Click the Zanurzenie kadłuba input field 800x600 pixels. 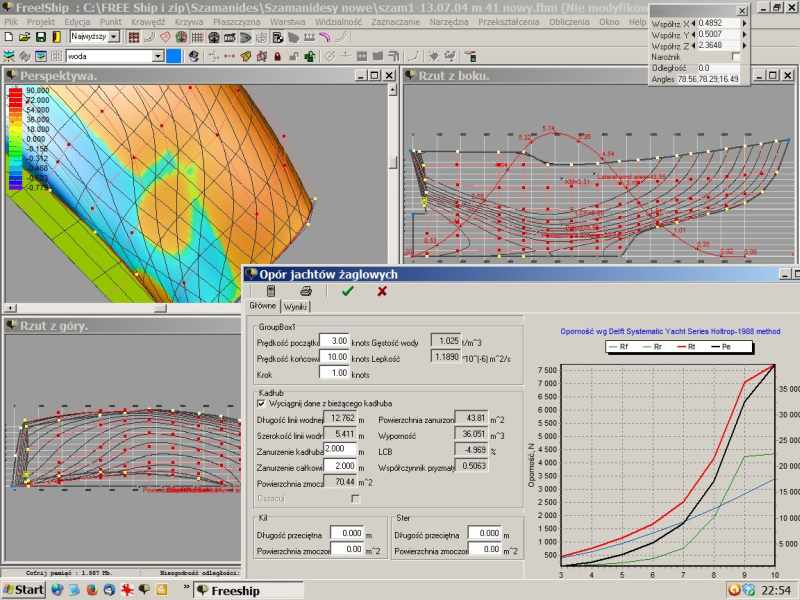[340, 449]
